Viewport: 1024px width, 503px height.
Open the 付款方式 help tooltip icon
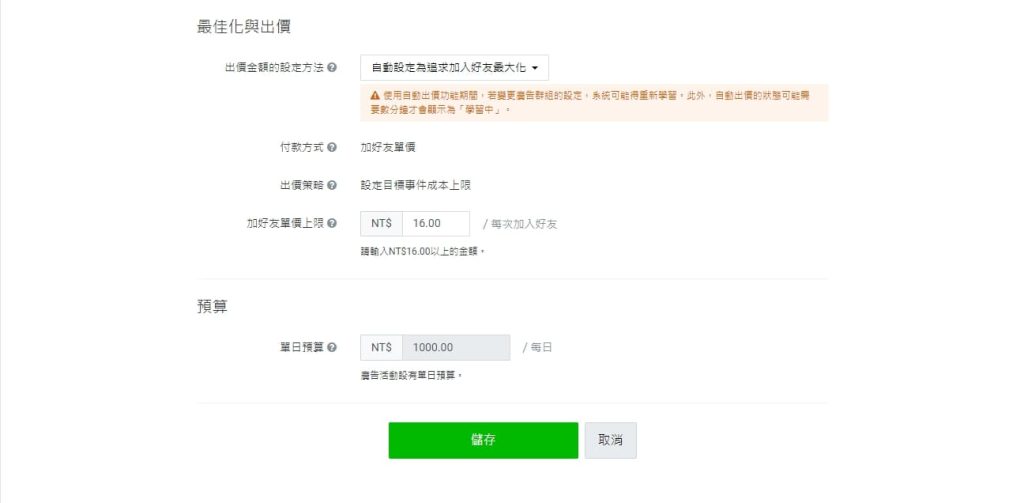(x=332, y=147)
